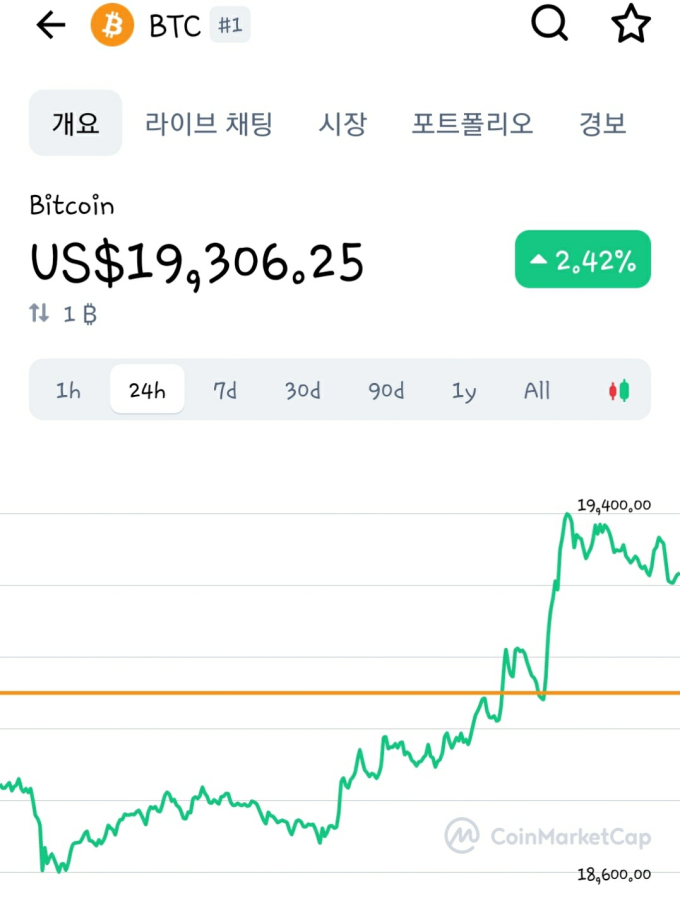Select the 24h chart range
This screenshot has height=908, width=680.
pos(147,389)
